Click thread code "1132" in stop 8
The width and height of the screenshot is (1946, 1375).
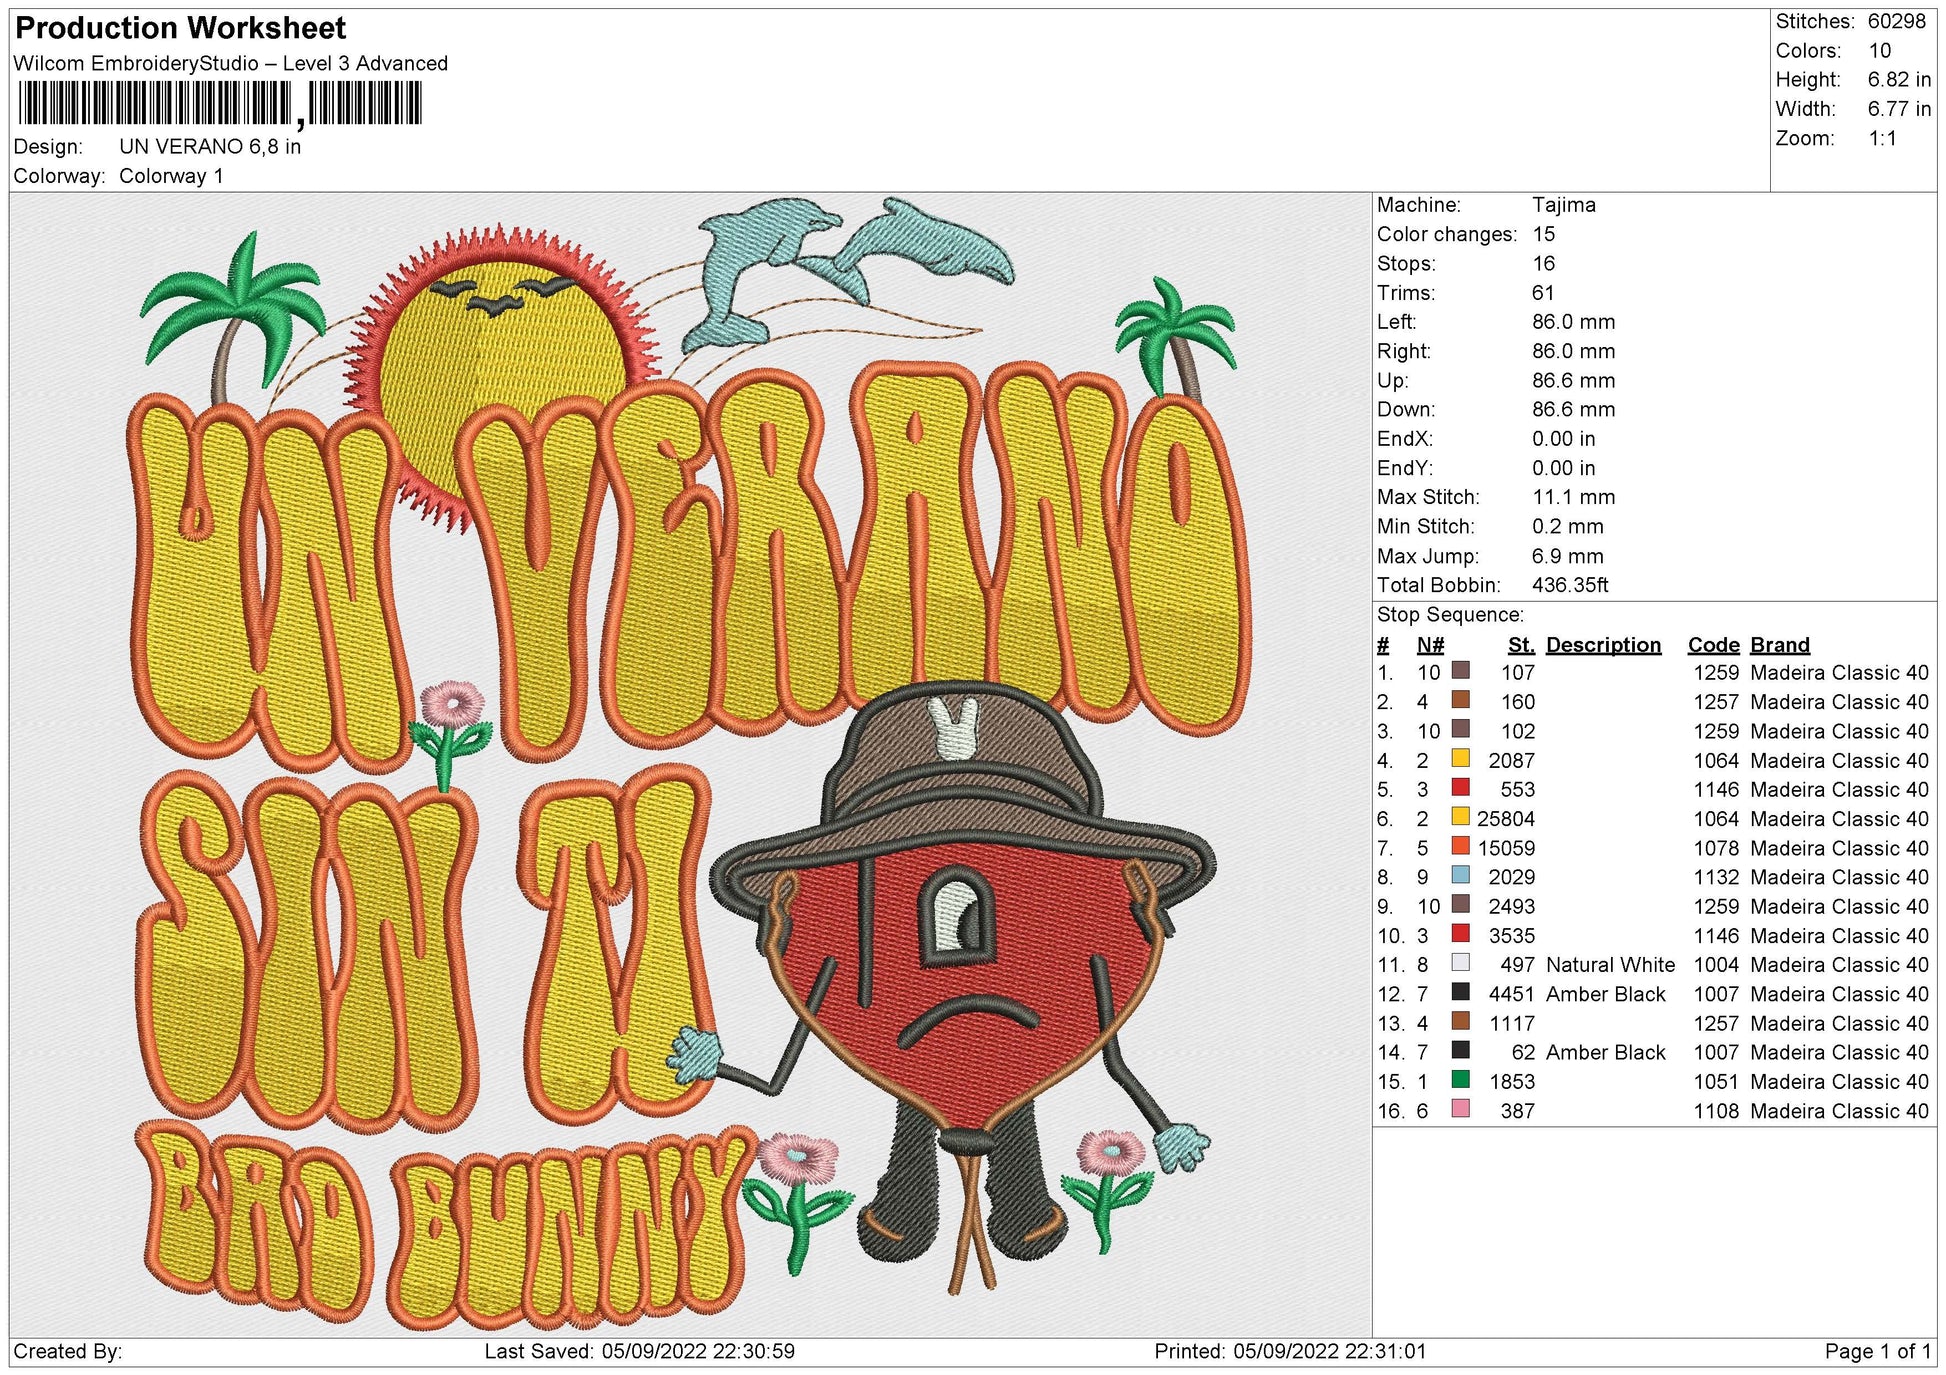point(1716,877)
